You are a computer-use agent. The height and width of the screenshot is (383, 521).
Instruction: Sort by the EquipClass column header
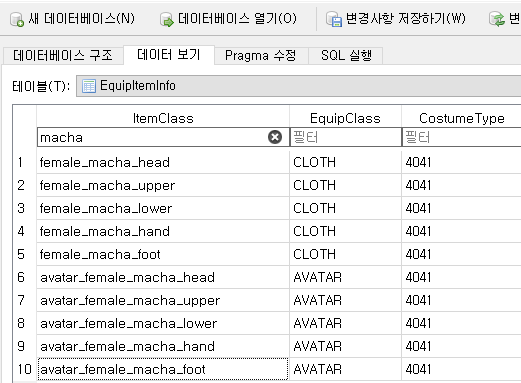[x=345, y=118]
